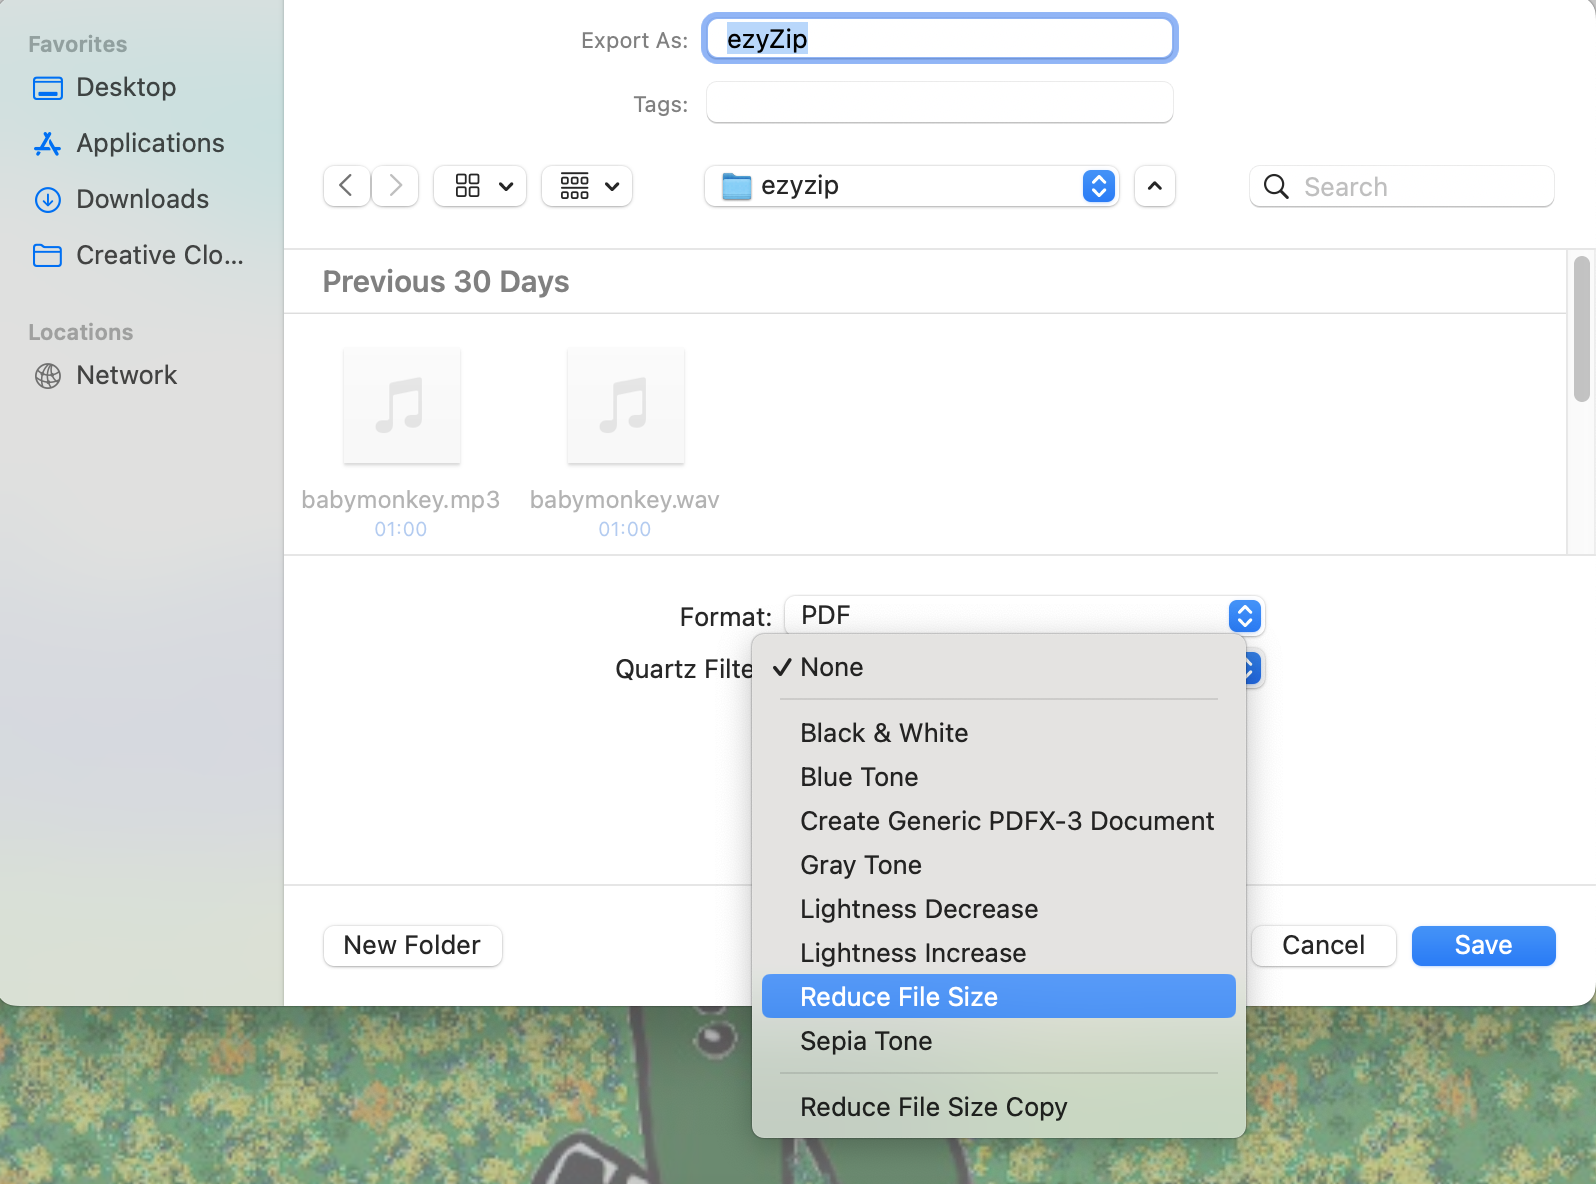Viewport: 1596px width, 1184px height.
Task: Open the ezyzip folder location popup
Action: pos(911,186)
